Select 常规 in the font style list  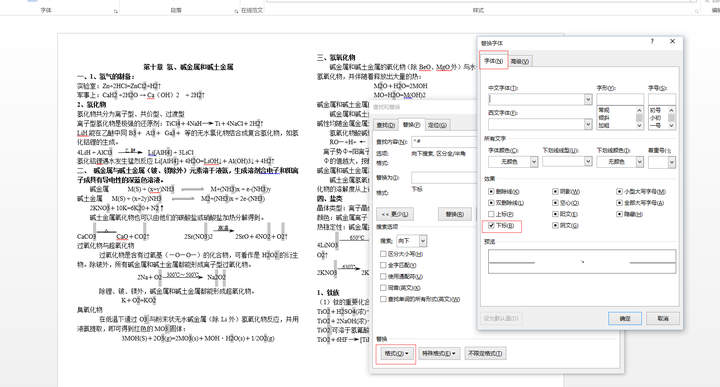pos(604,110)
